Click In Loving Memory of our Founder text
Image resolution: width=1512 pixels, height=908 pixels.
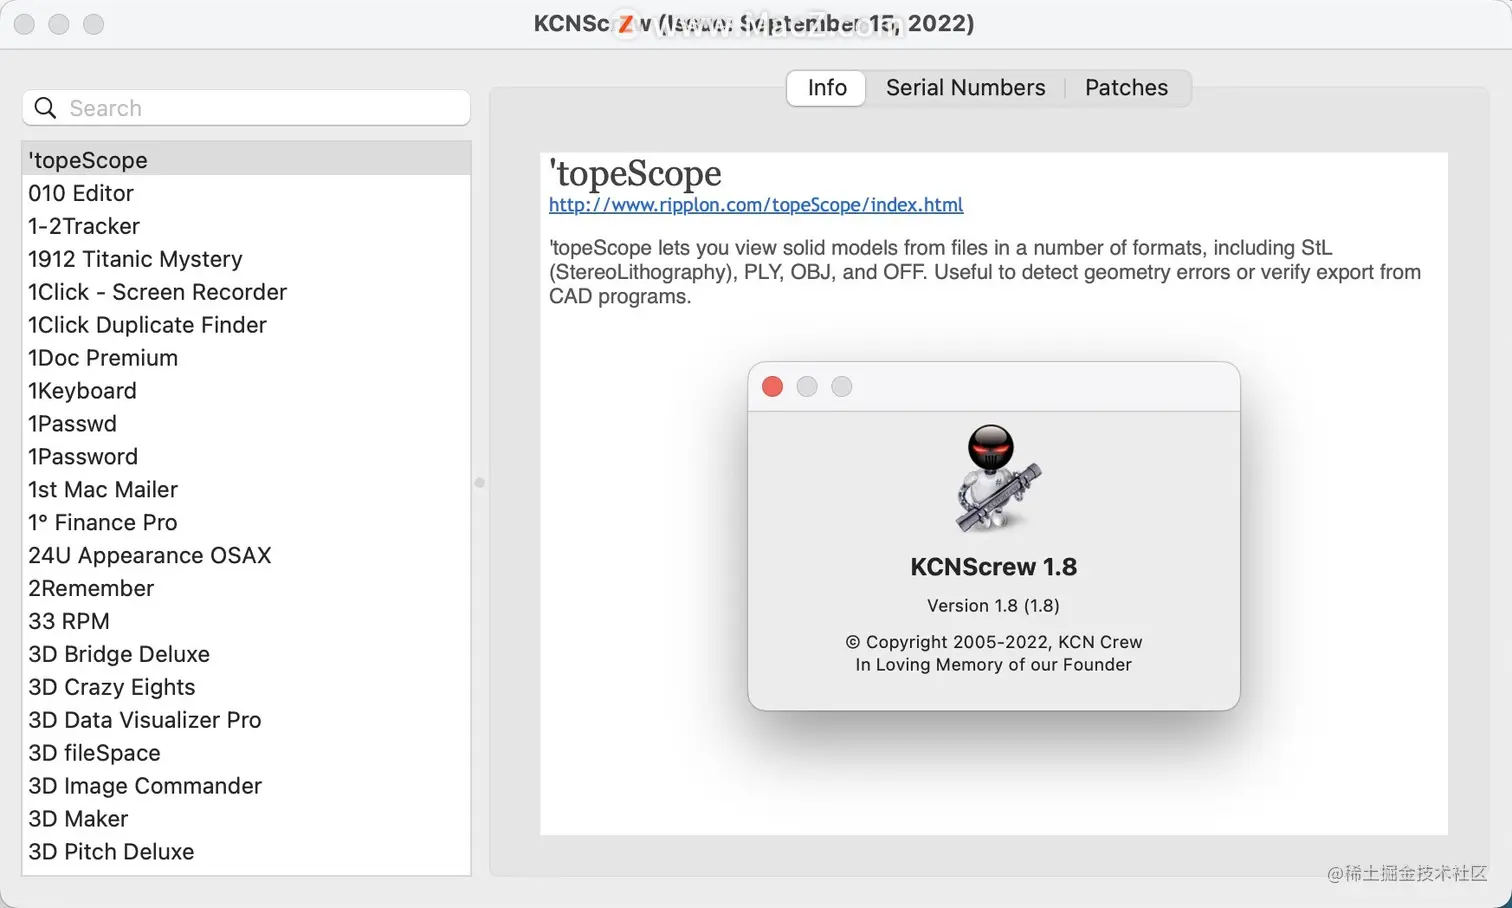(x=994, y=665)
